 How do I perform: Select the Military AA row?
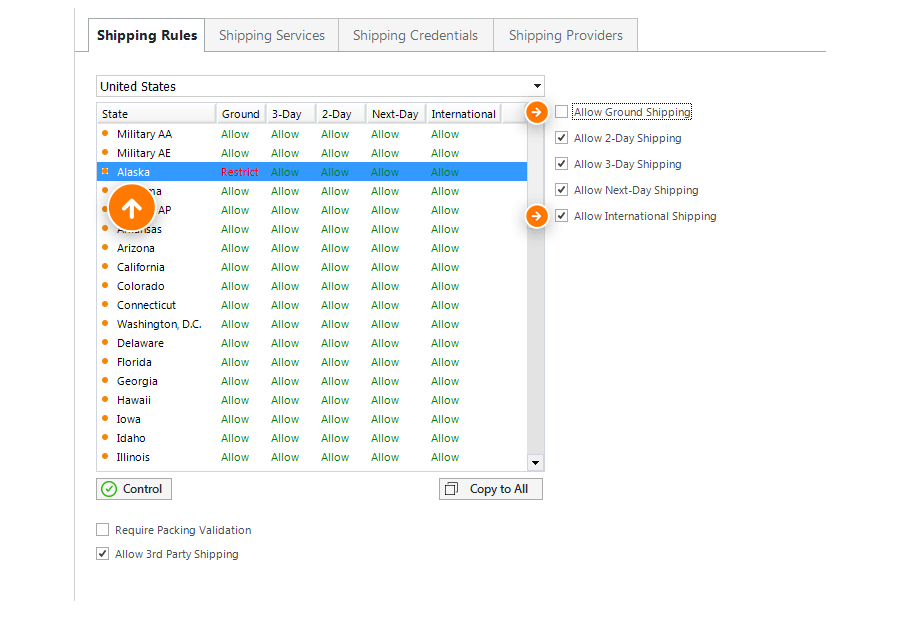(312, 134)
